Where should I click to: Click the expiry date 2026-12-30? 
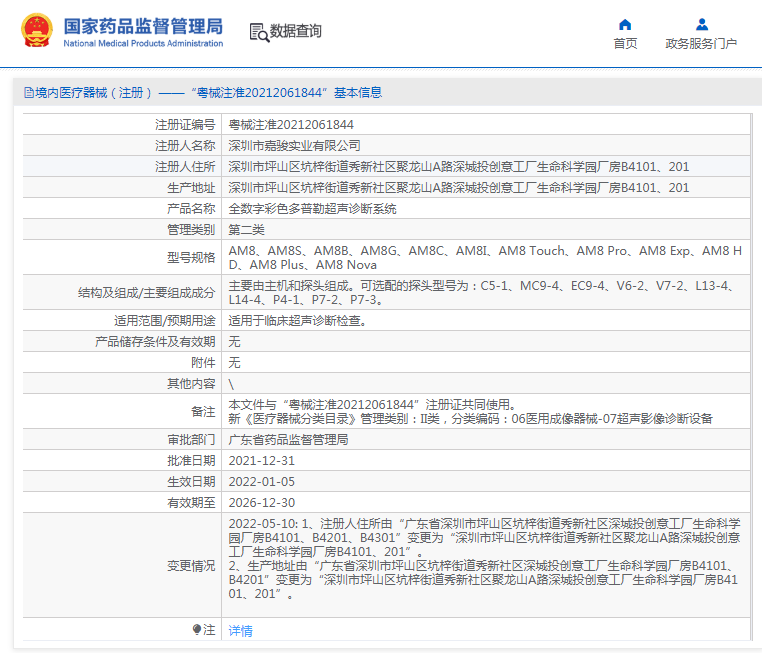(262, 503)
